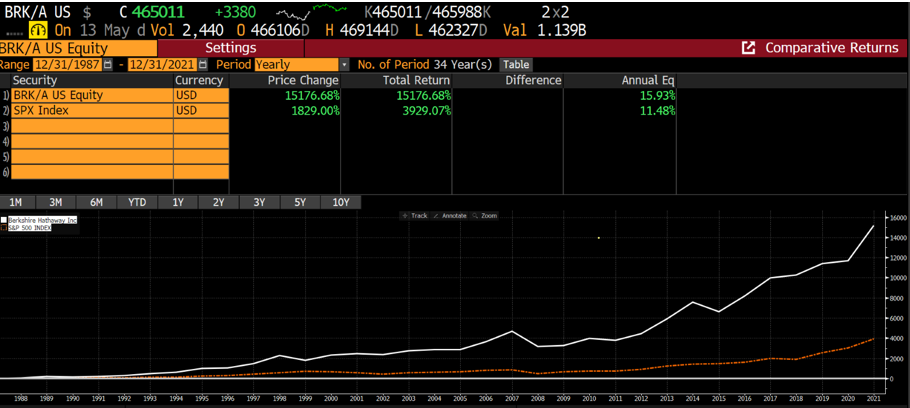Set the chart range to 3Y
Screen dimensions: 910x408
pyautogui.click(x=259, y=202)
